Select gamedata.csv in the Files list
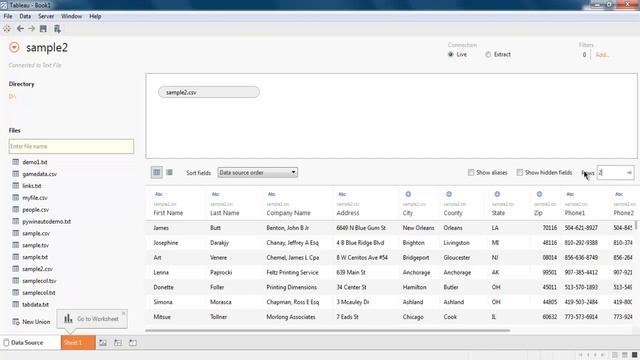The height and width of the screenshot is (360, 640). tap(40, 174)
